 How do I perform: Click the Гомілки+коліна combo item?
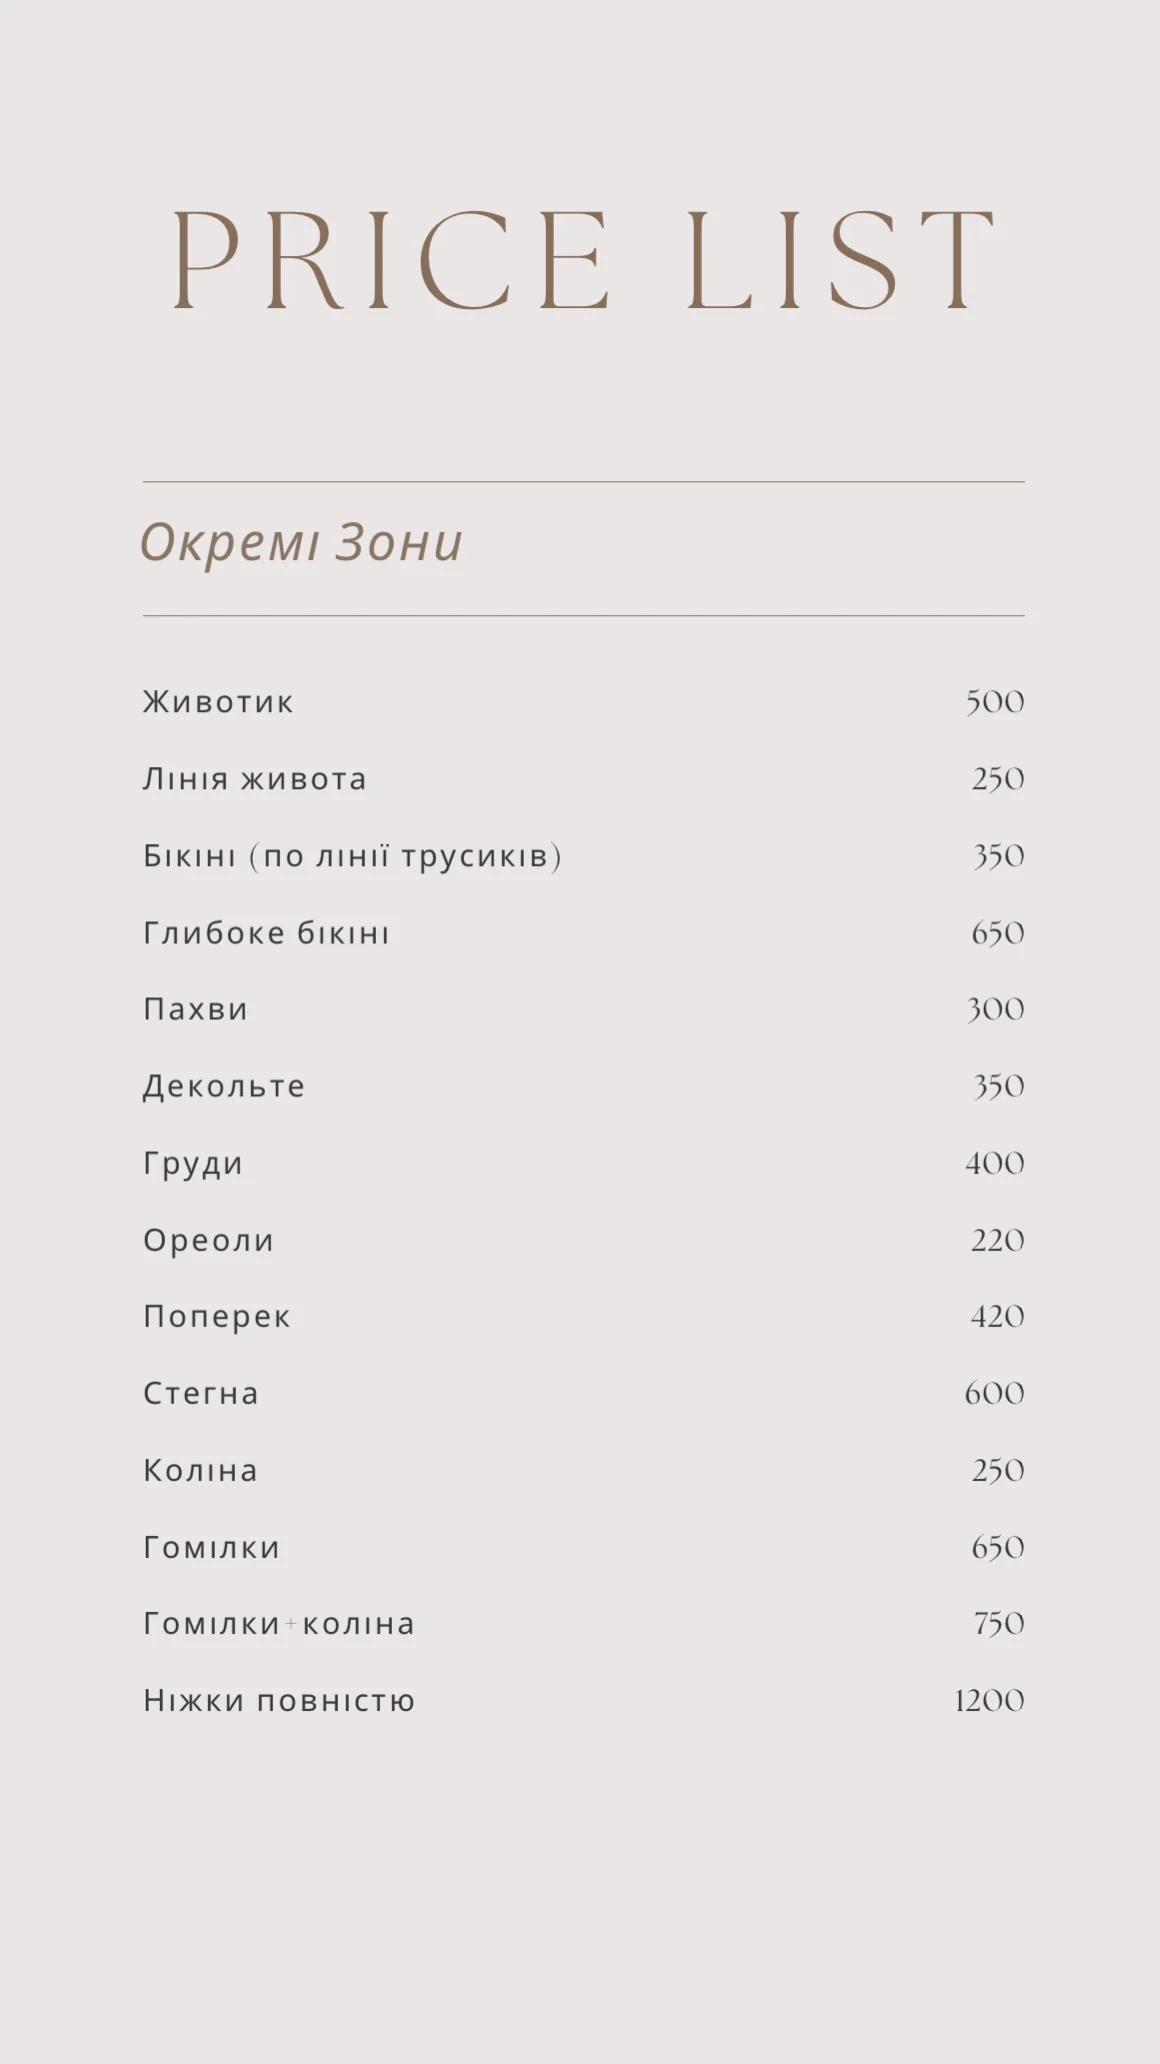(x=279, y=1623)
